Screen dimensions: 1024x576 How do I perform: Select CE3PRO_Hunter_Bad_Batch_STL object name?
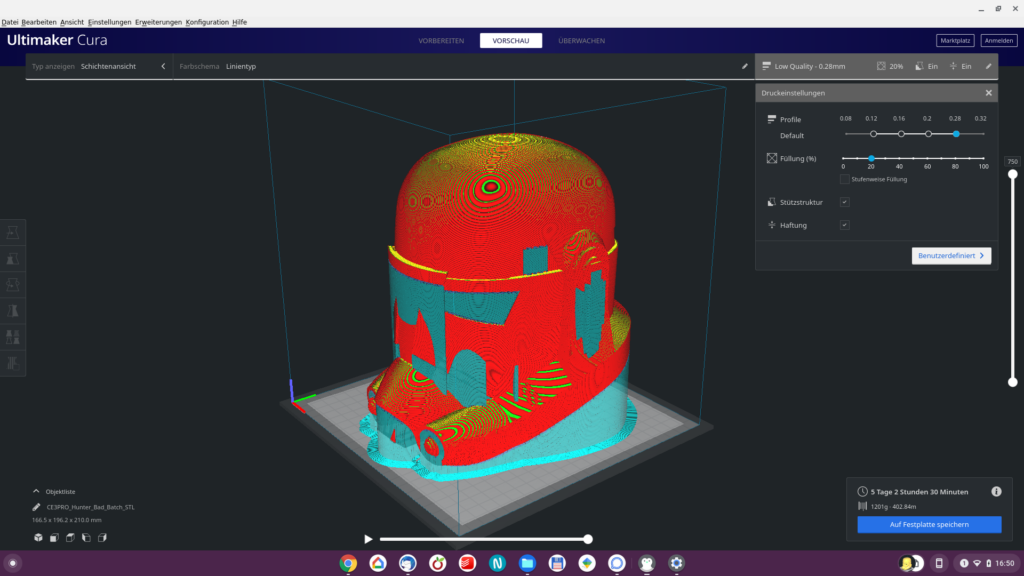click(91, 507)
